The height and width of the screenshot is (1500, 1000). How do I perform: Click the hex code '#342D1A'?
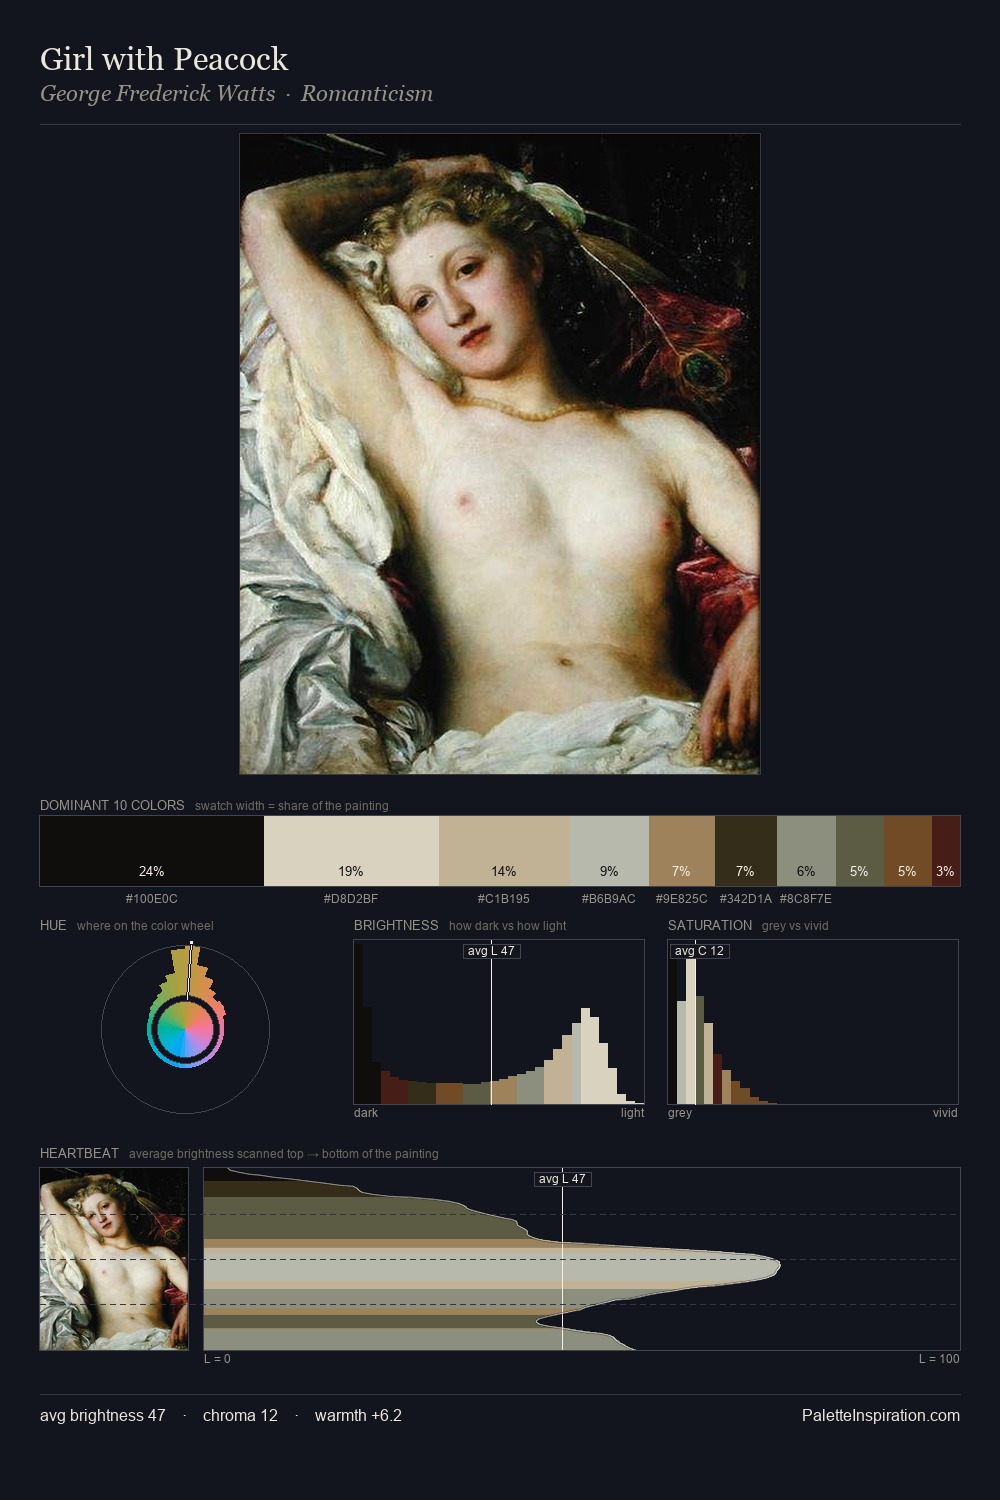click(746, 899)
